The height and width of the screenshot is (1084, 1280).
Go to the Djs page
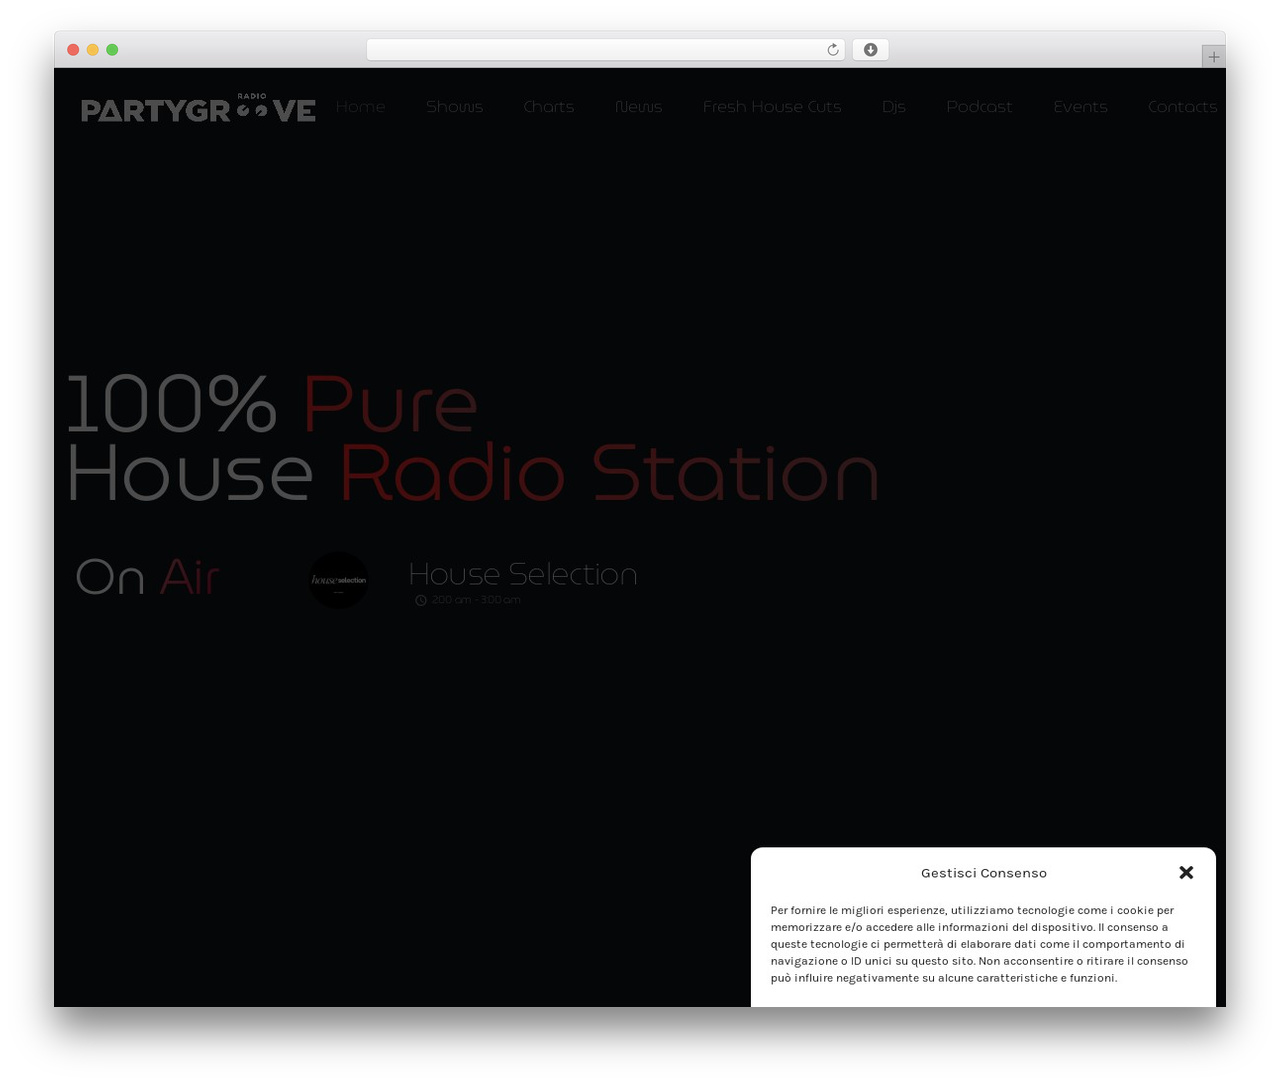click(x=894, y=107)
